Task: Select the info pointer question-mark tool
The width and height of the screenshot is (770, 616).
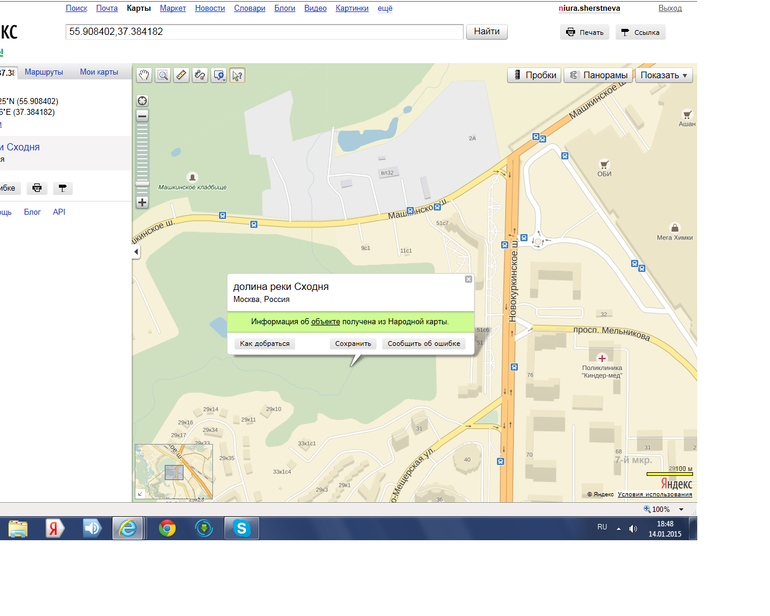Action: tap(237, 75)
